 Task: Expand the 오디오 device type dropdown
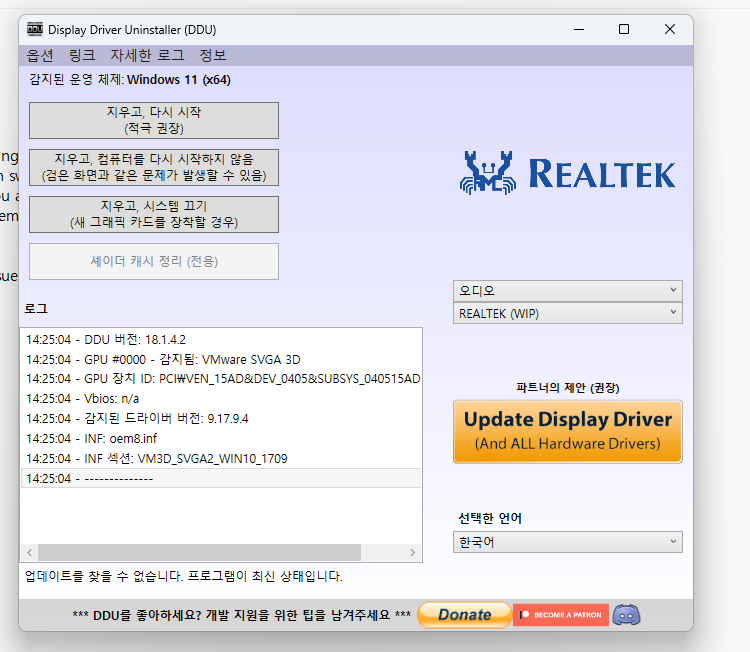568,290
